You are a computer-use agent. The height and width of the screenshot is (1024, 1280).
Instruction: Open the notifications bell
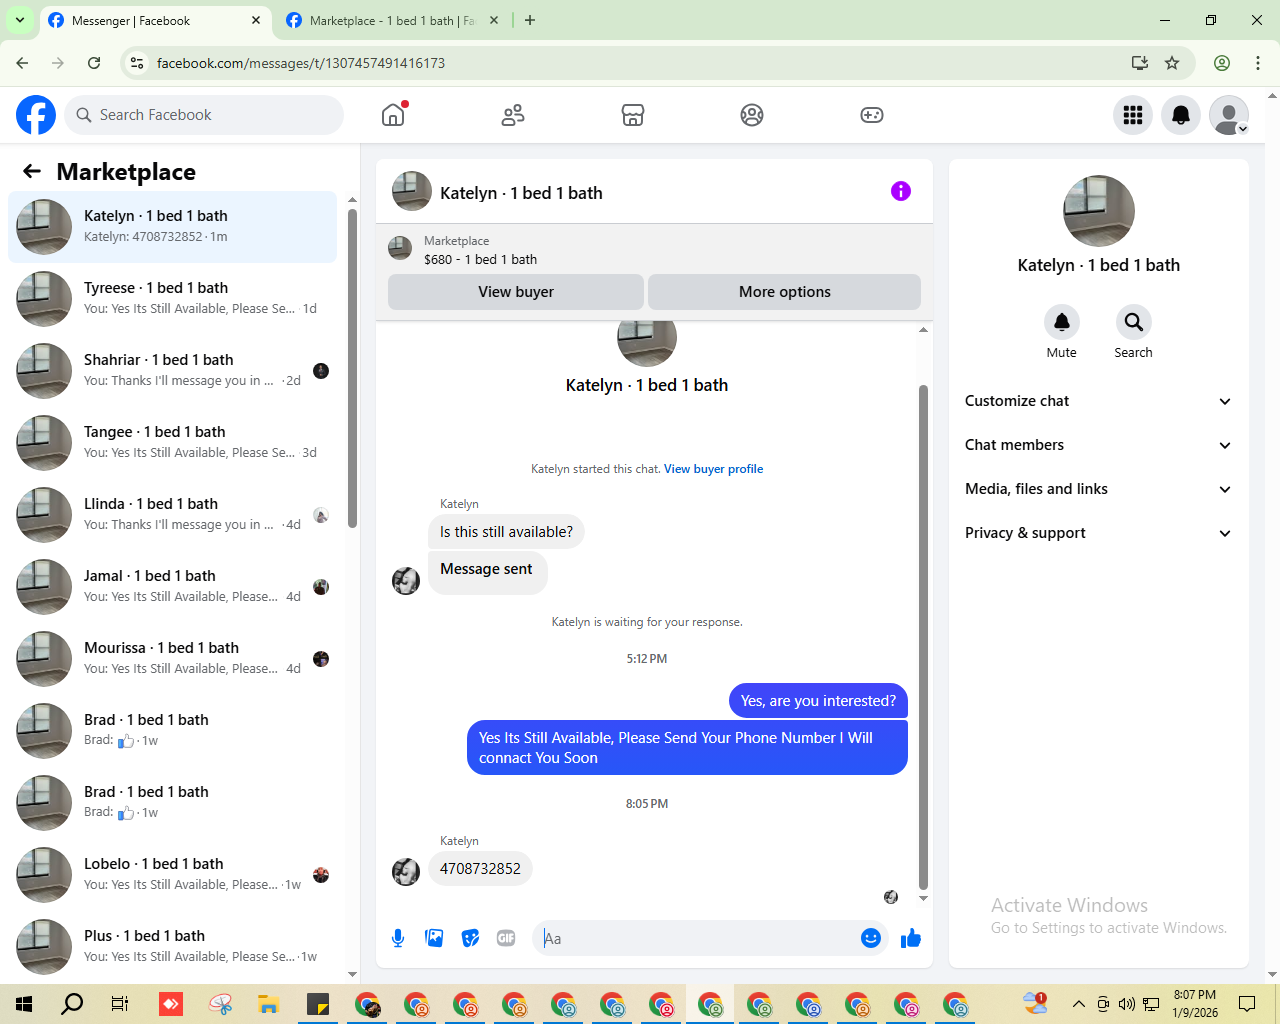(1181, 115)
